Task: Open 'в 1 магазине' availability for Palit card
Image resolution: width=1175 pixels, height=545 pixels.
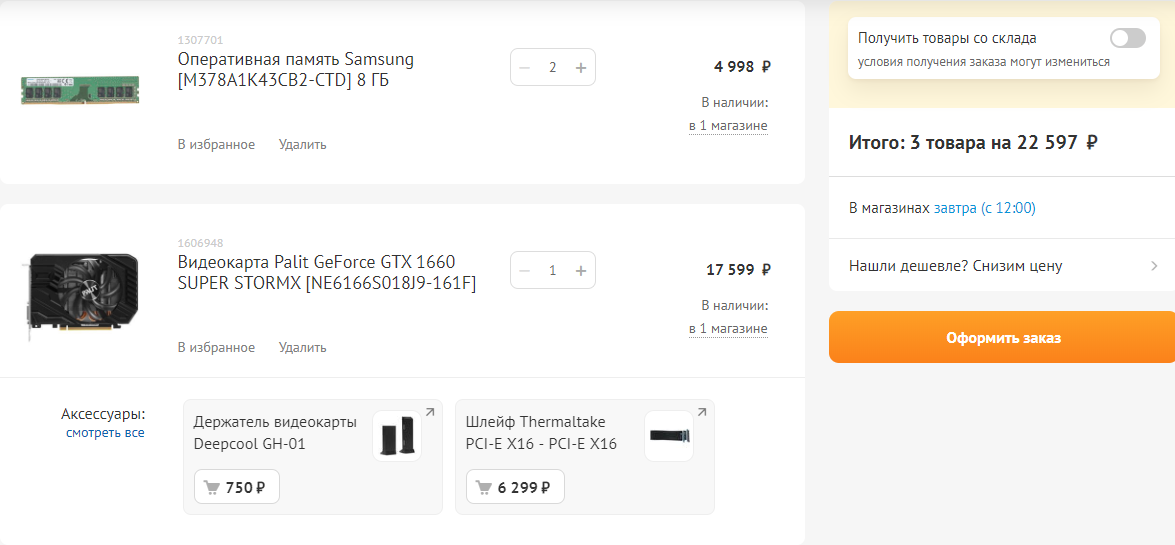Action: tap(728, 329)
